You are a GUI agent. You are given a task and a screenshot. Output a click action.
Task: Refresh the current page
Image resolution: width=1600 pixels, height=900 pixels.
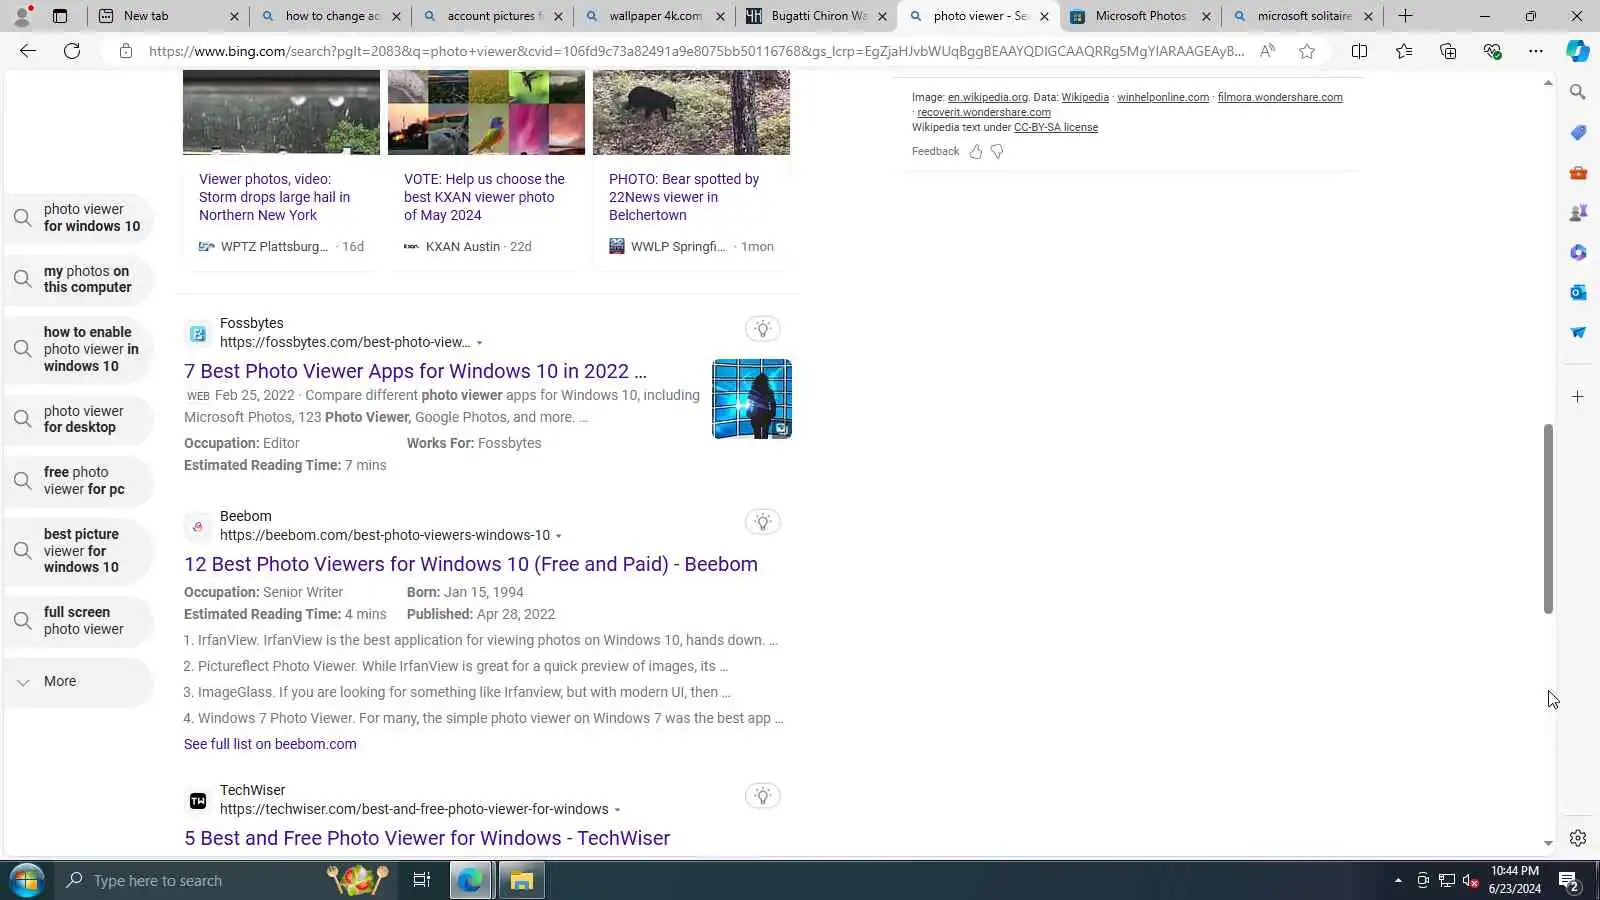point(72,51)
